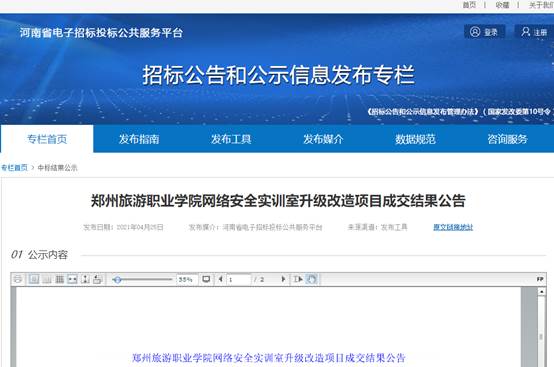Click the PDF scrollbar up arrow
The width and height of the screenshot is (554, 367).
pos(541,291)
